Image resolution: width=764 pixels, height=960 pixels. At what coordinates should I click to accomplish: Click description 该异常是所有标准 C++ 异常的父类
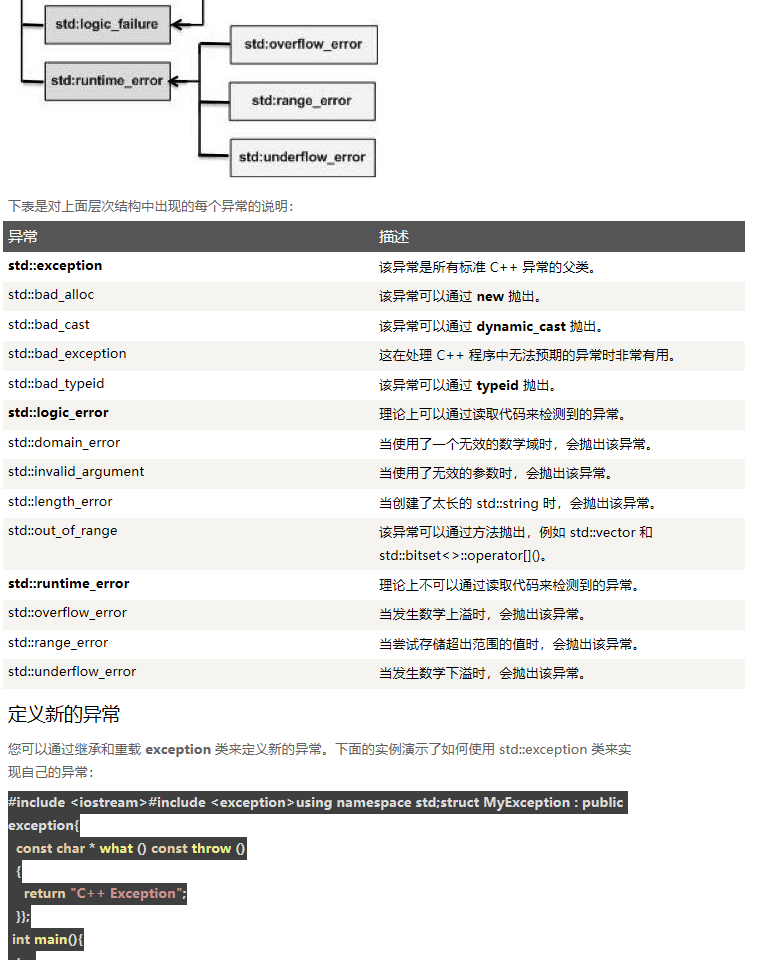pos(487,268)
